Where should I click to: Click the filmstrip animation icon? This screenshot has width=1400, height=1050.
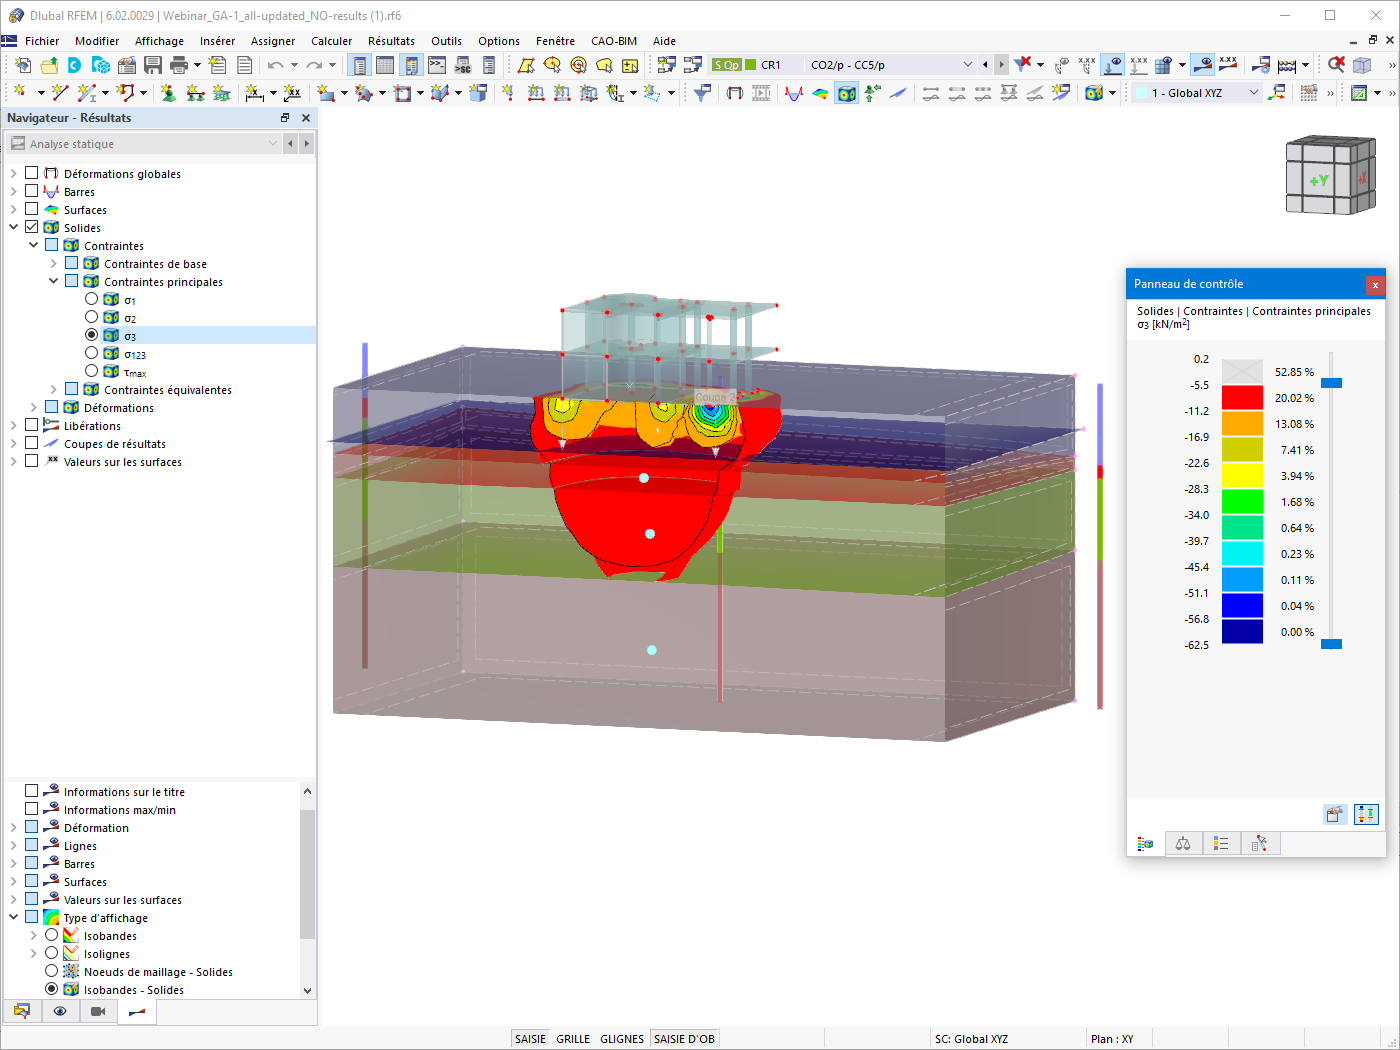click(761, 93)
